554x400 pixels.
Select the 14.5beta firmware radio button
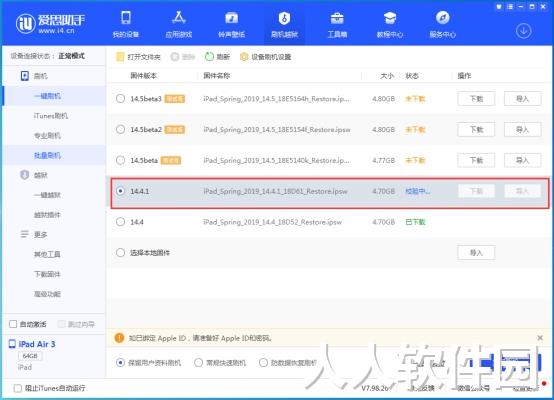[120, 160]
